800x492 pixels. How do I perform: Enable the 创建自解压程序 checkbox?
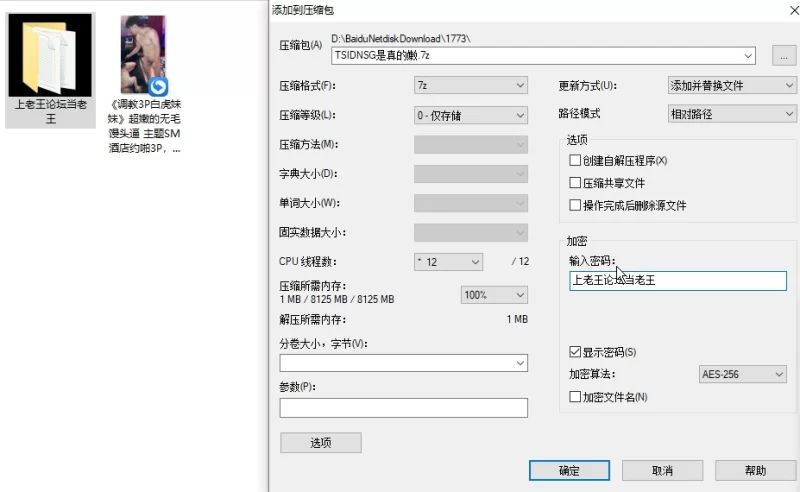point(575,161)
